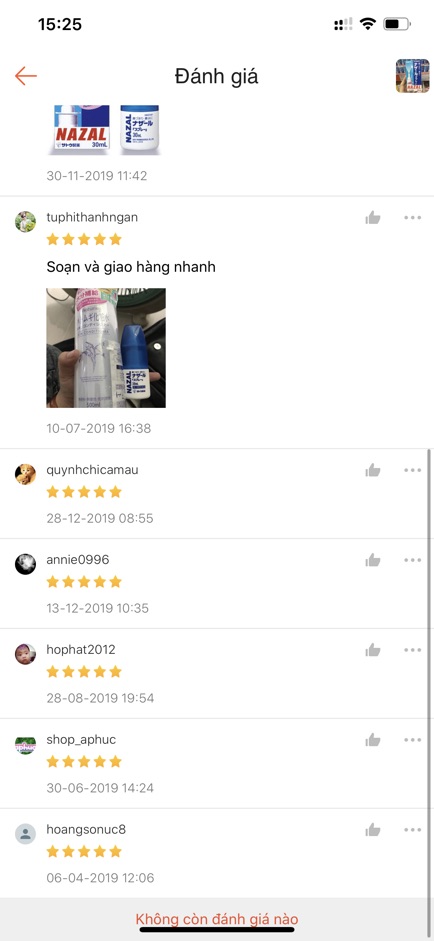Open username link tuphithanhngan
Image resolution: width=434 pixels, height=941 pixels.
pos(92,217)
